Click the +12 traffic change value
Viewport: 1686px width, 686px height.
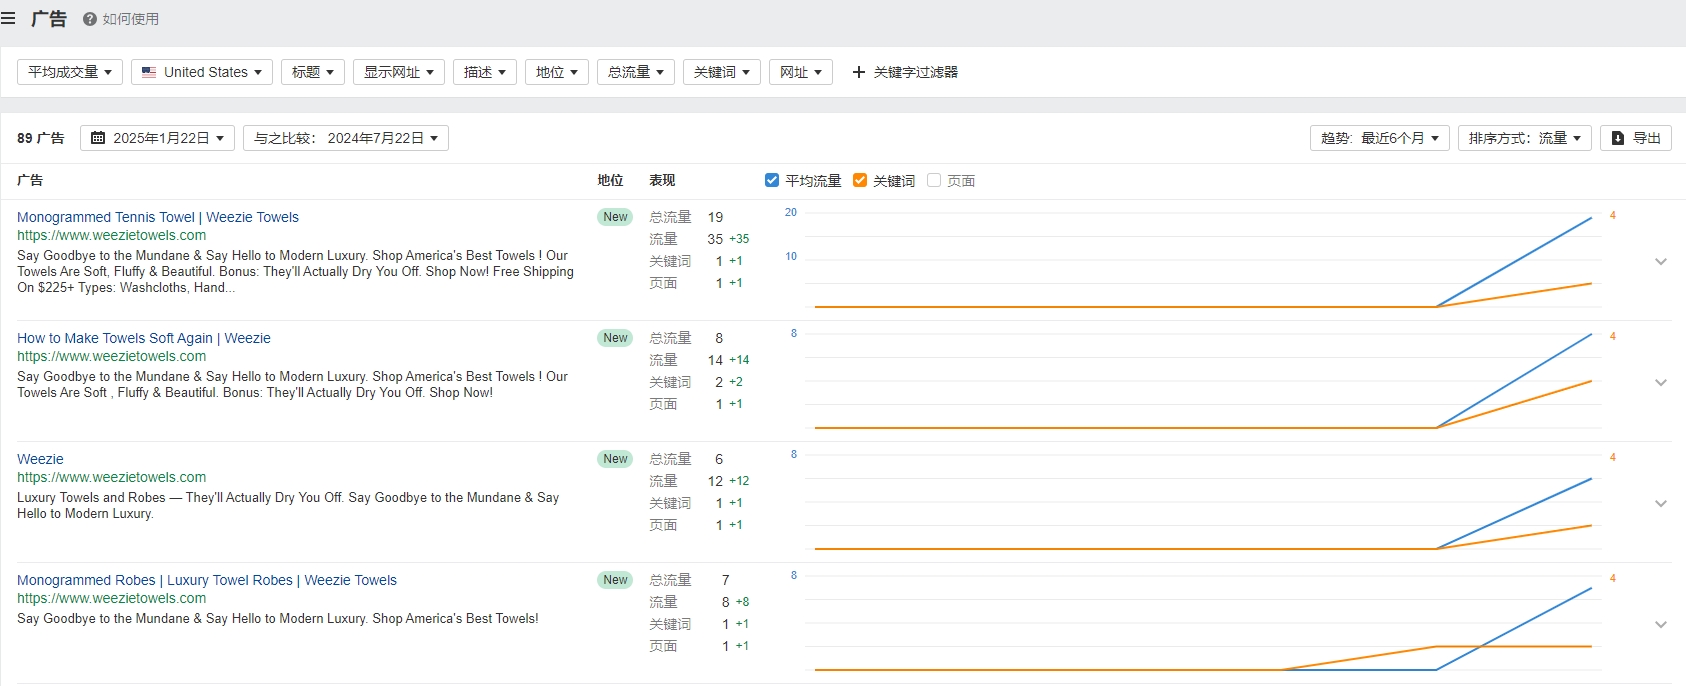pyautogui.click(x=739, y=481)
